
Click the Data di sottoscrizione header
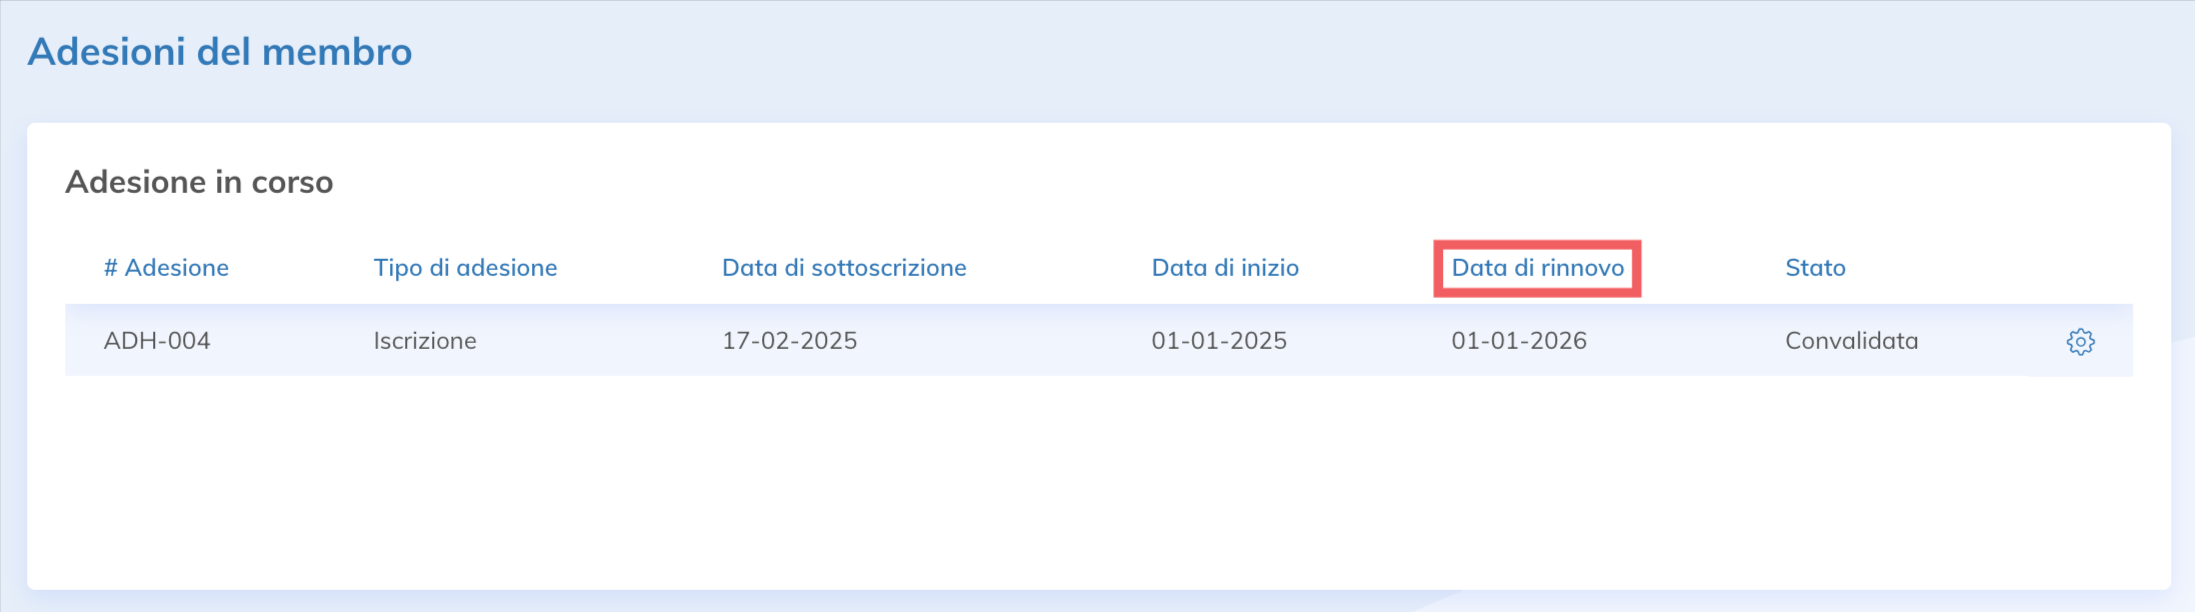click(844, 268)
